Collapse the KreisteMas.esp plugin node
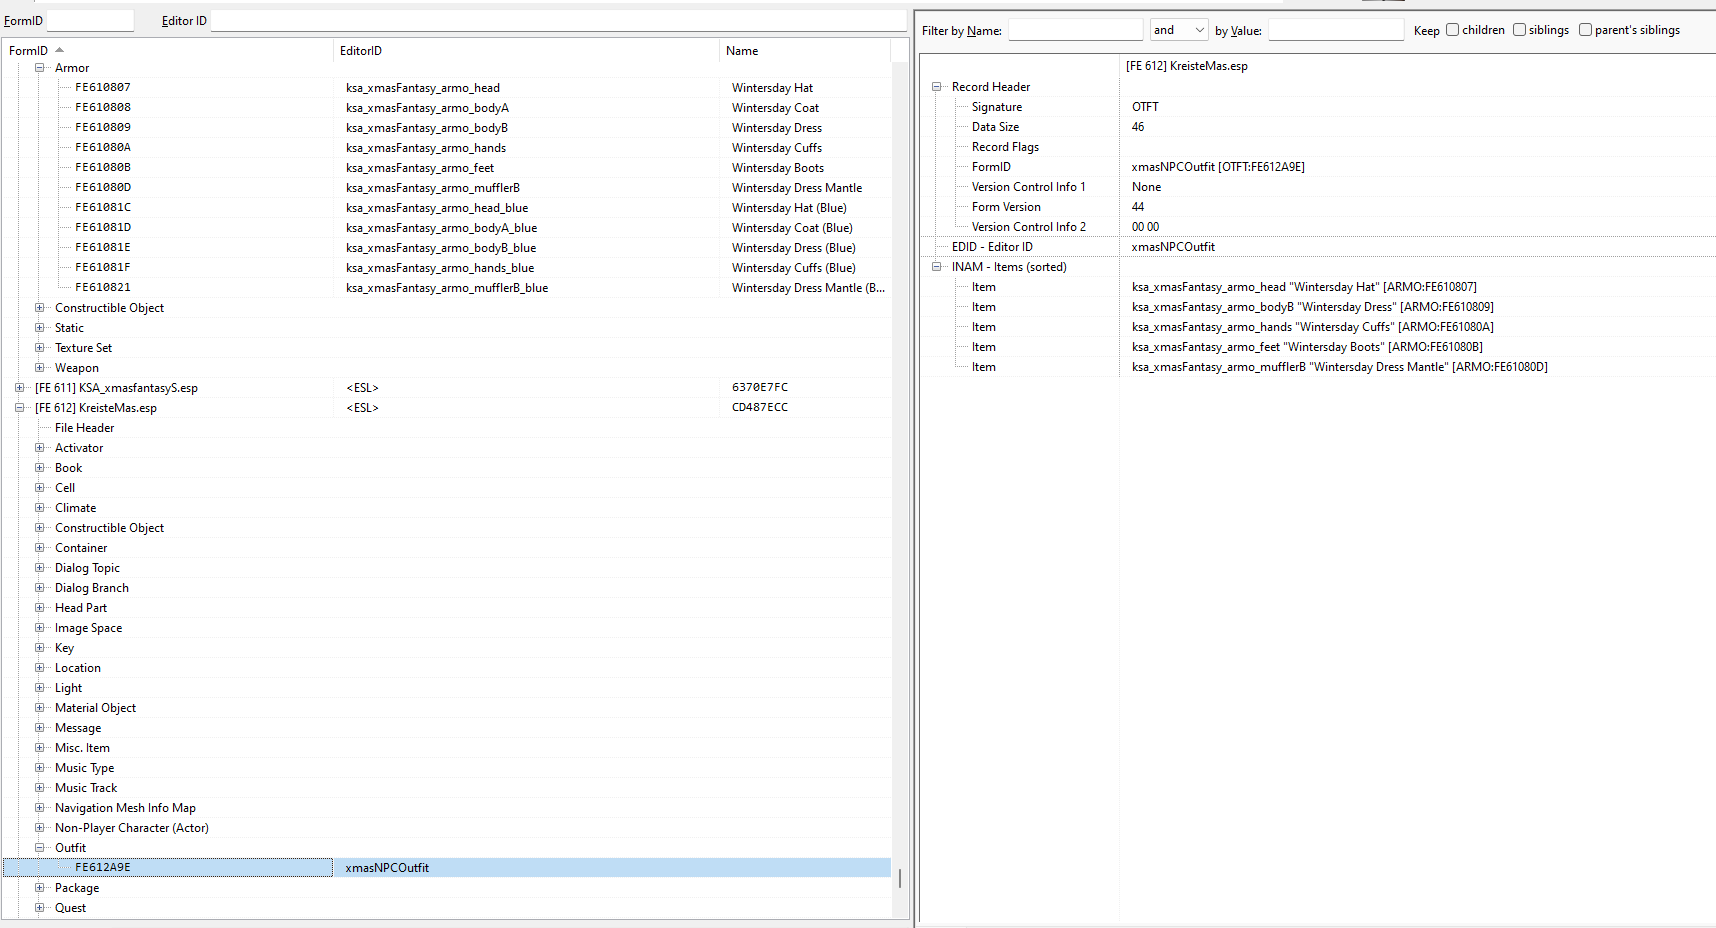 pyautogui.click(x=20, y=408)
